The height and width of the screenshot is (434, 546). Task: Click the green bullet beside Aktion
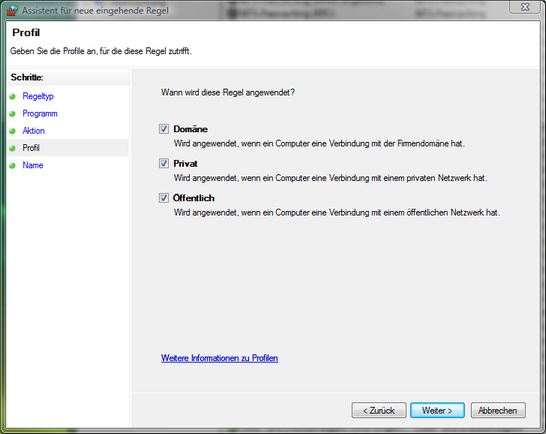tap(13, 131)
